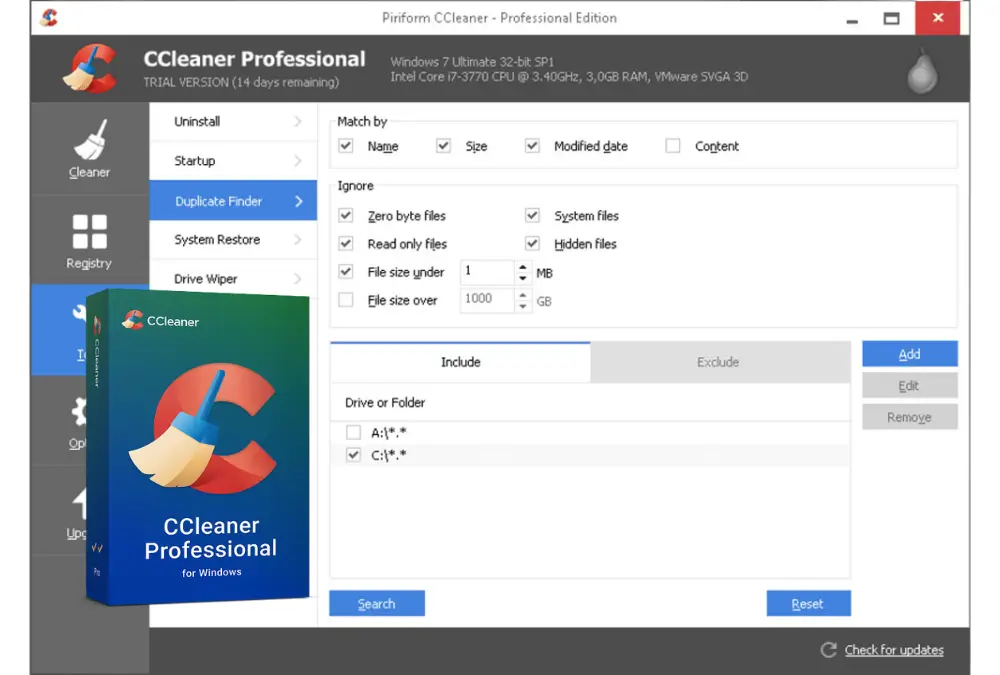Click the CCleaner Professional product box image

[x=199, y=447]
